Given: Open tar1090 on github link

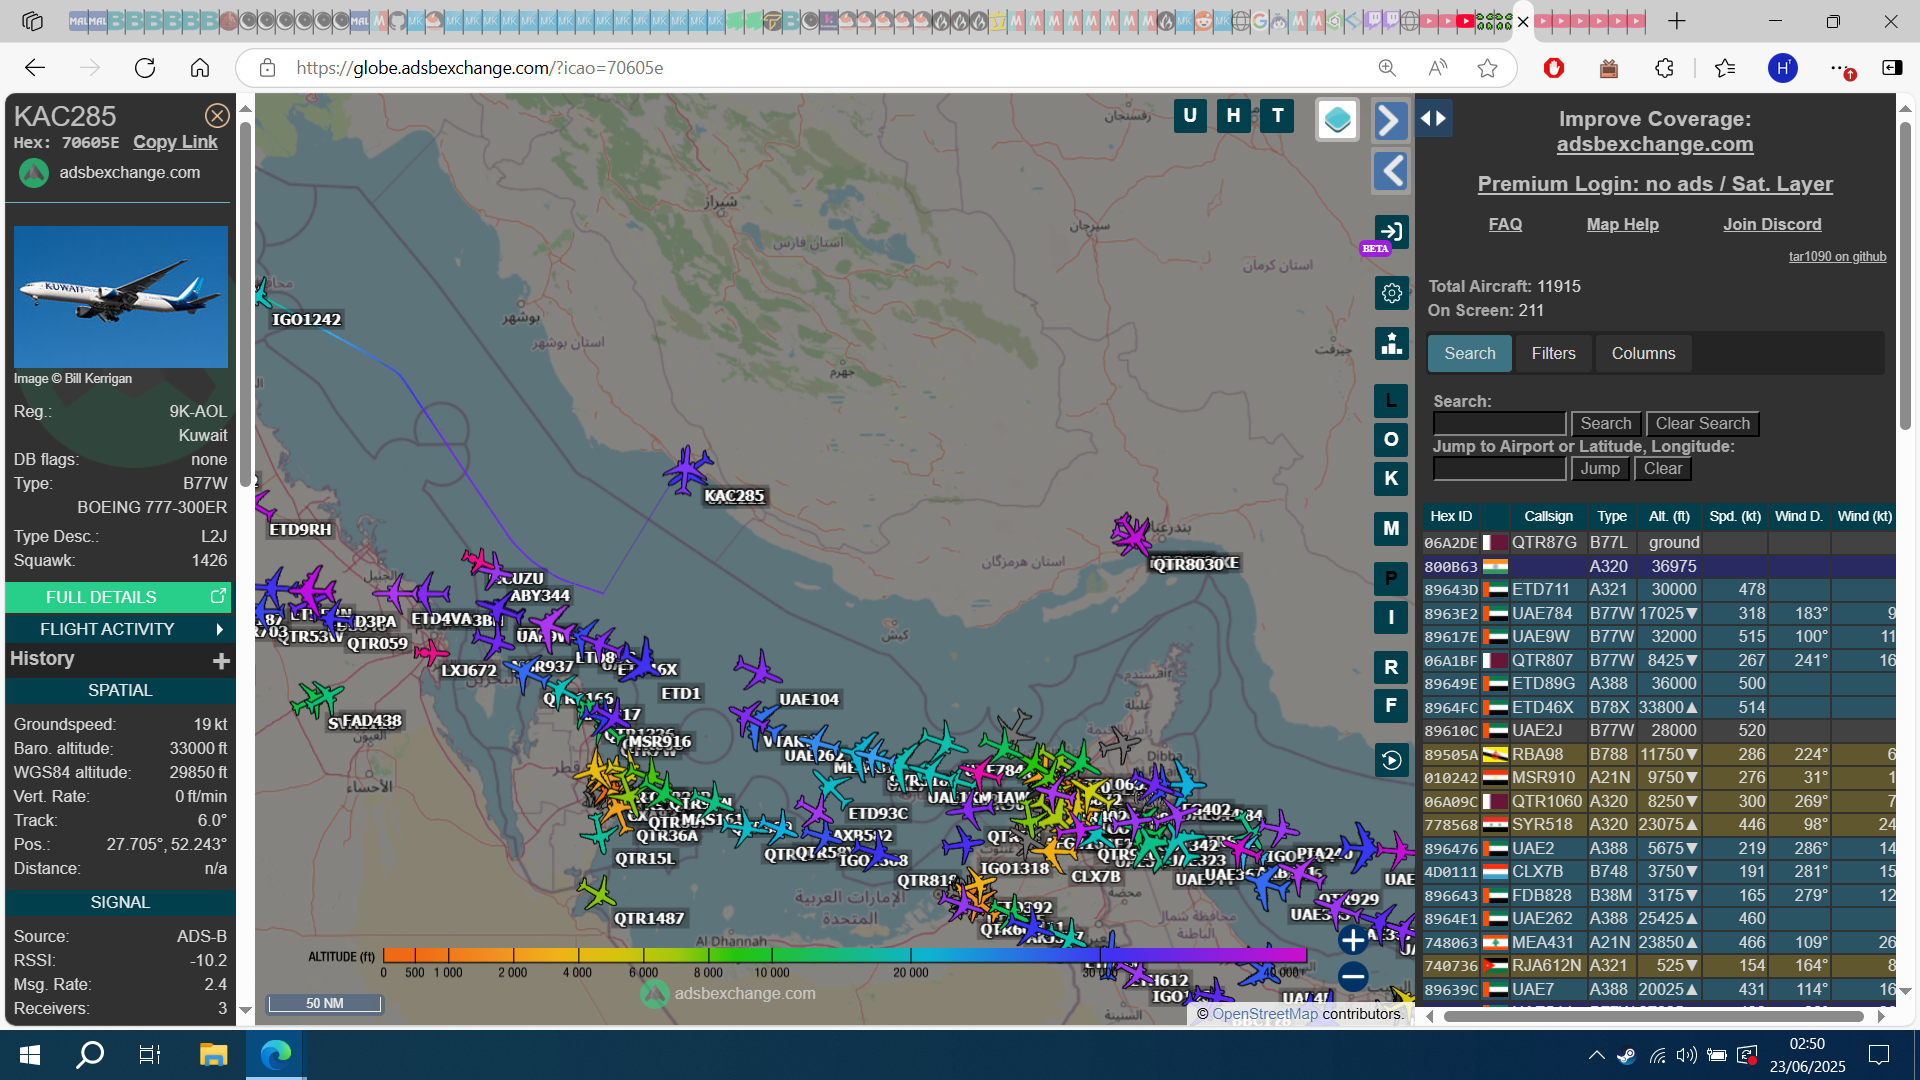Looking at the screenshot, I should pyautogui.click(x=1837, y=257).
